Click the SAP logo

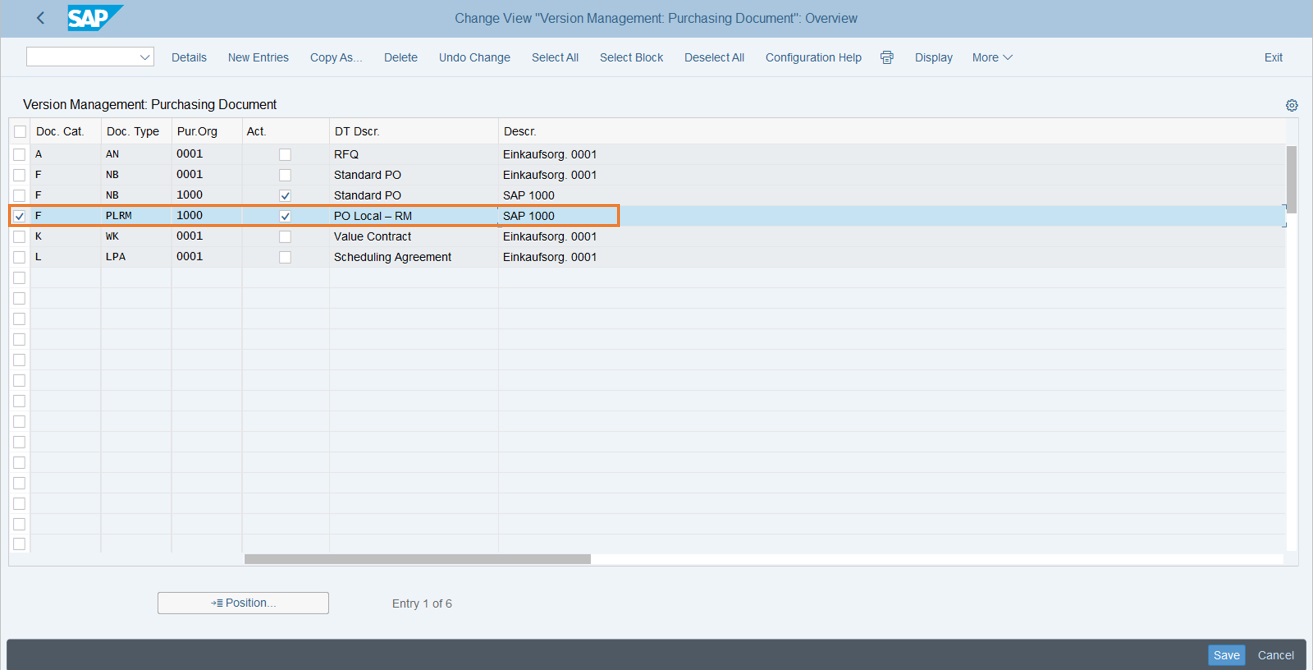[x=94, y=18]
